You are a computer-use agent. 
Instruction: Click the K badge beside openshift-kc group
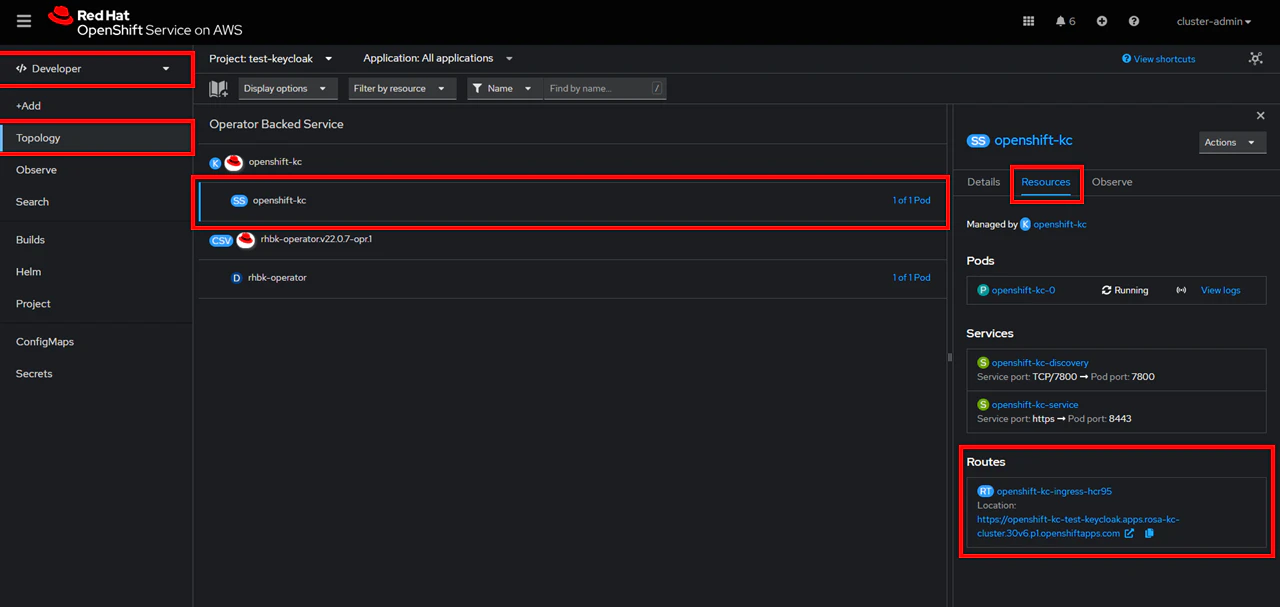[x=215, y=162]
